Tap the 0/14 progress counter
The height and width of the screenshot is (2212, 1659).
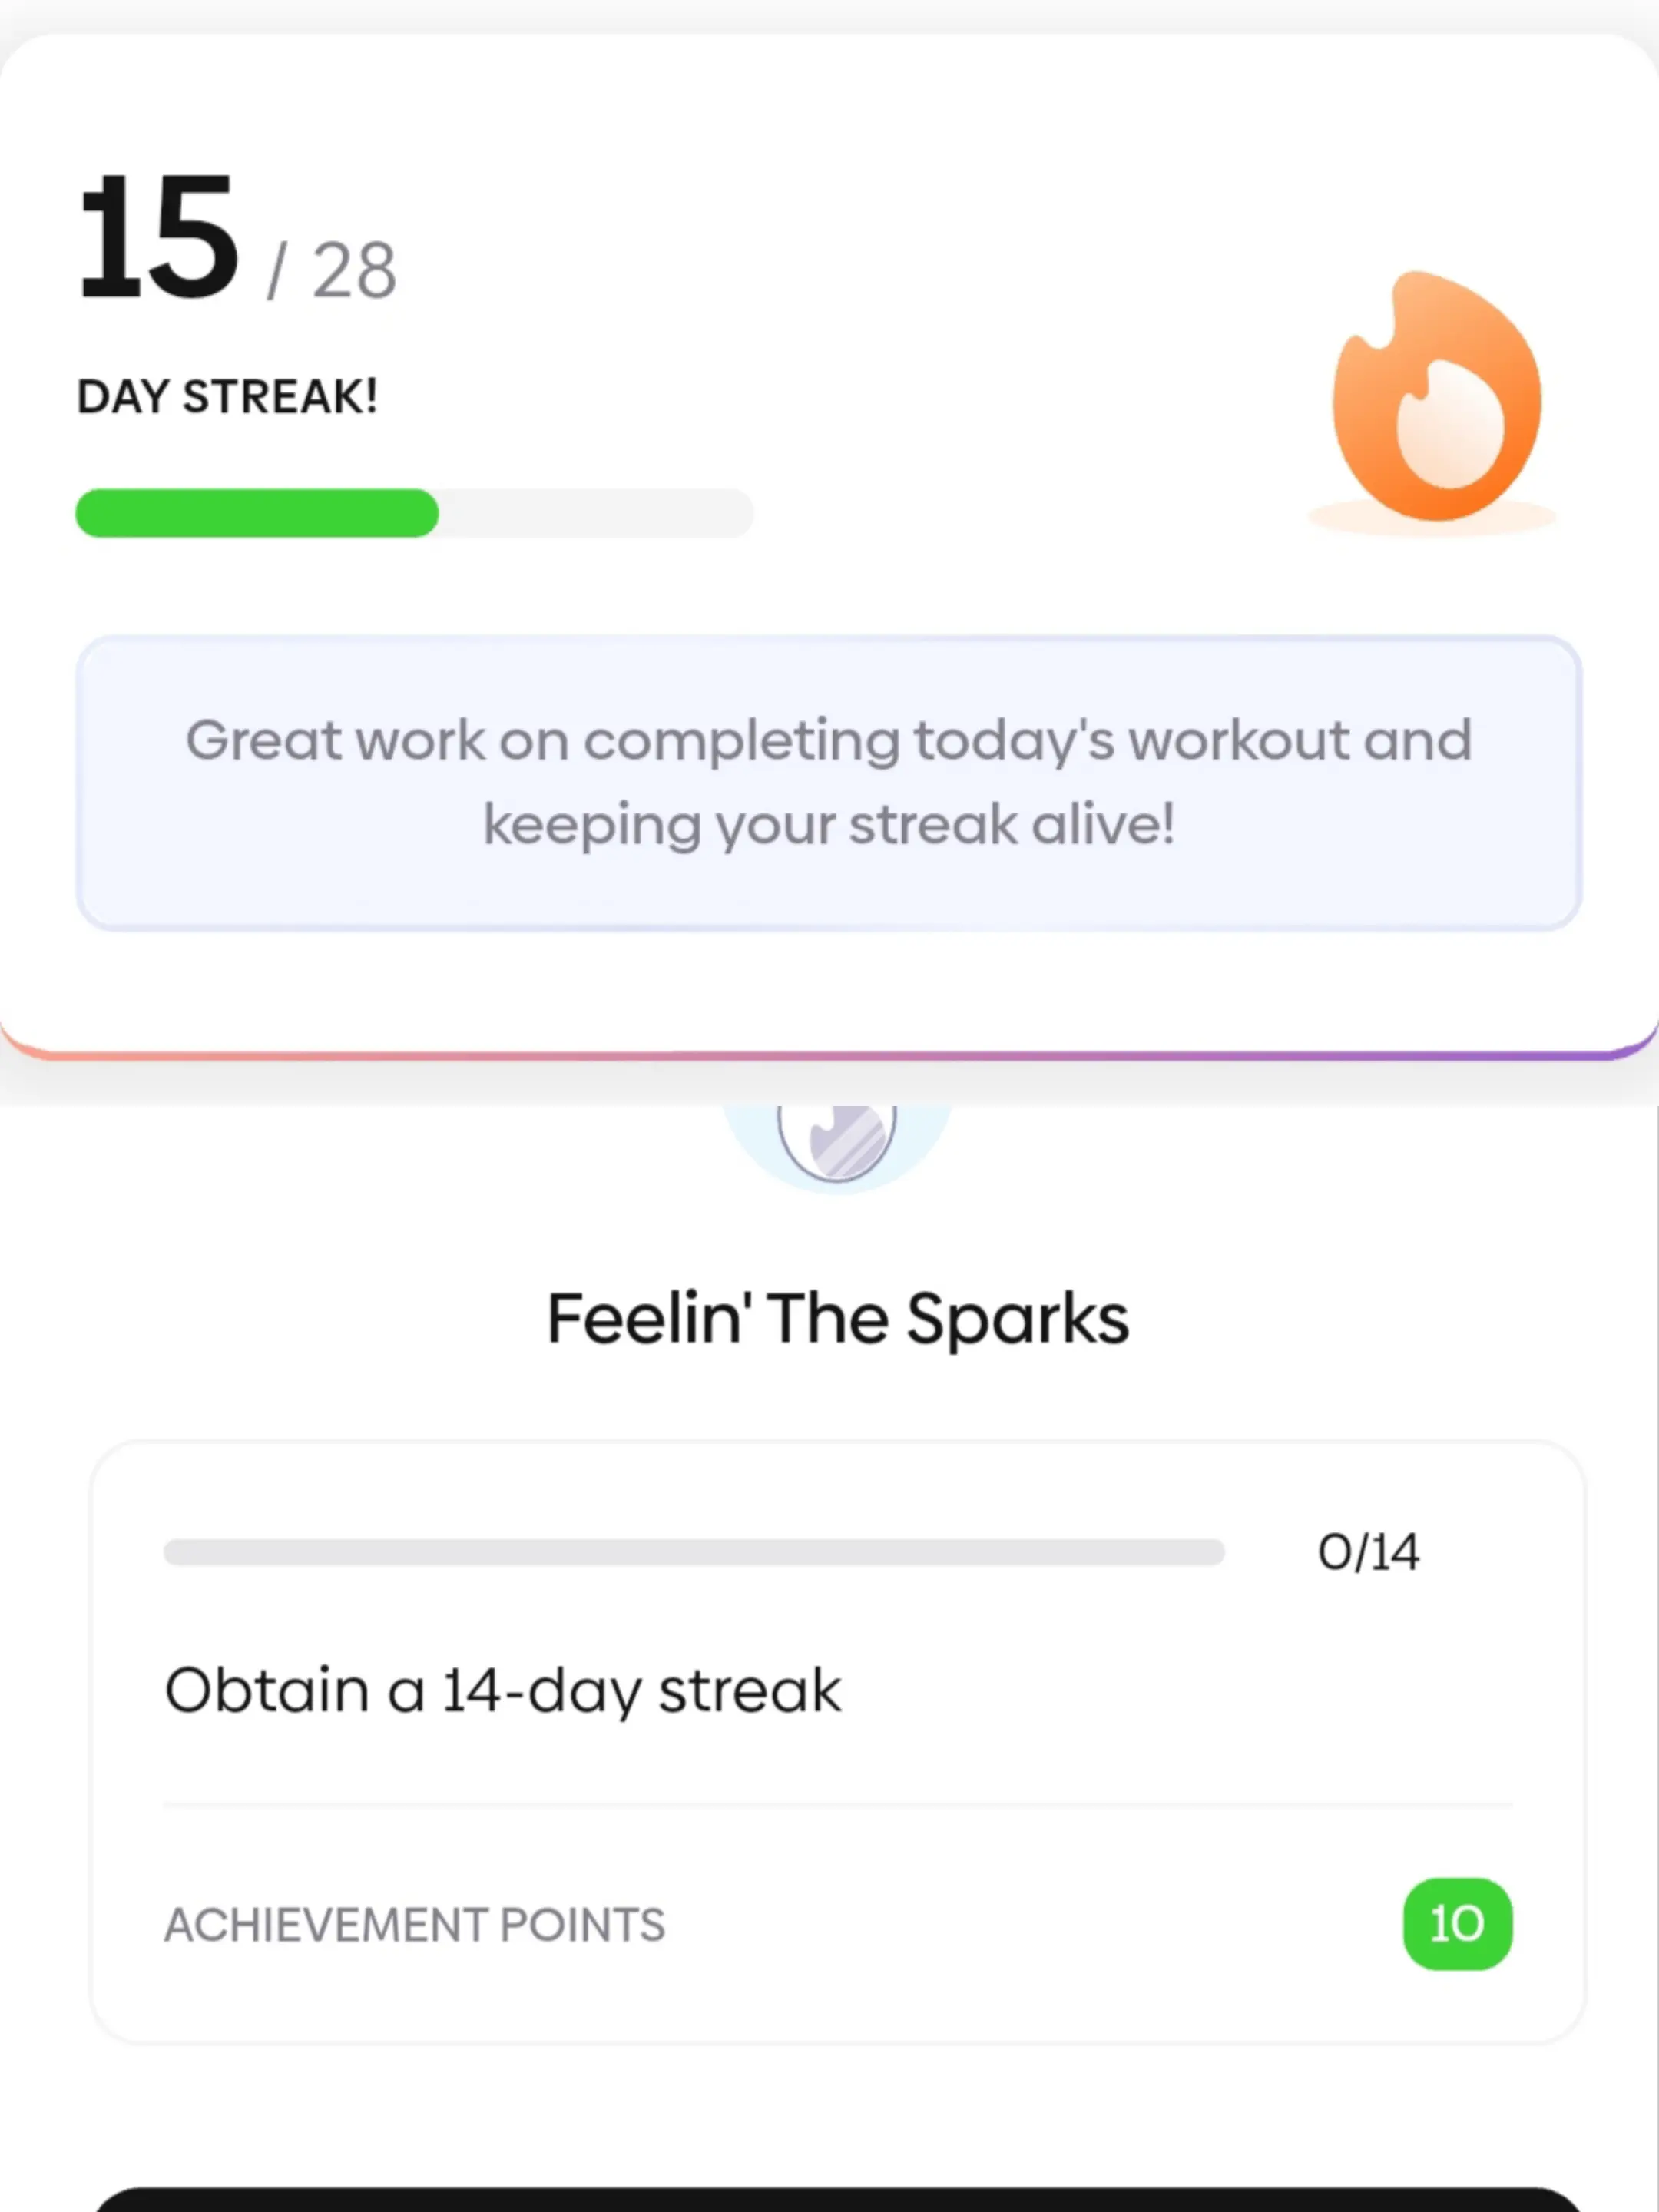click(x=1367, y=1552)
